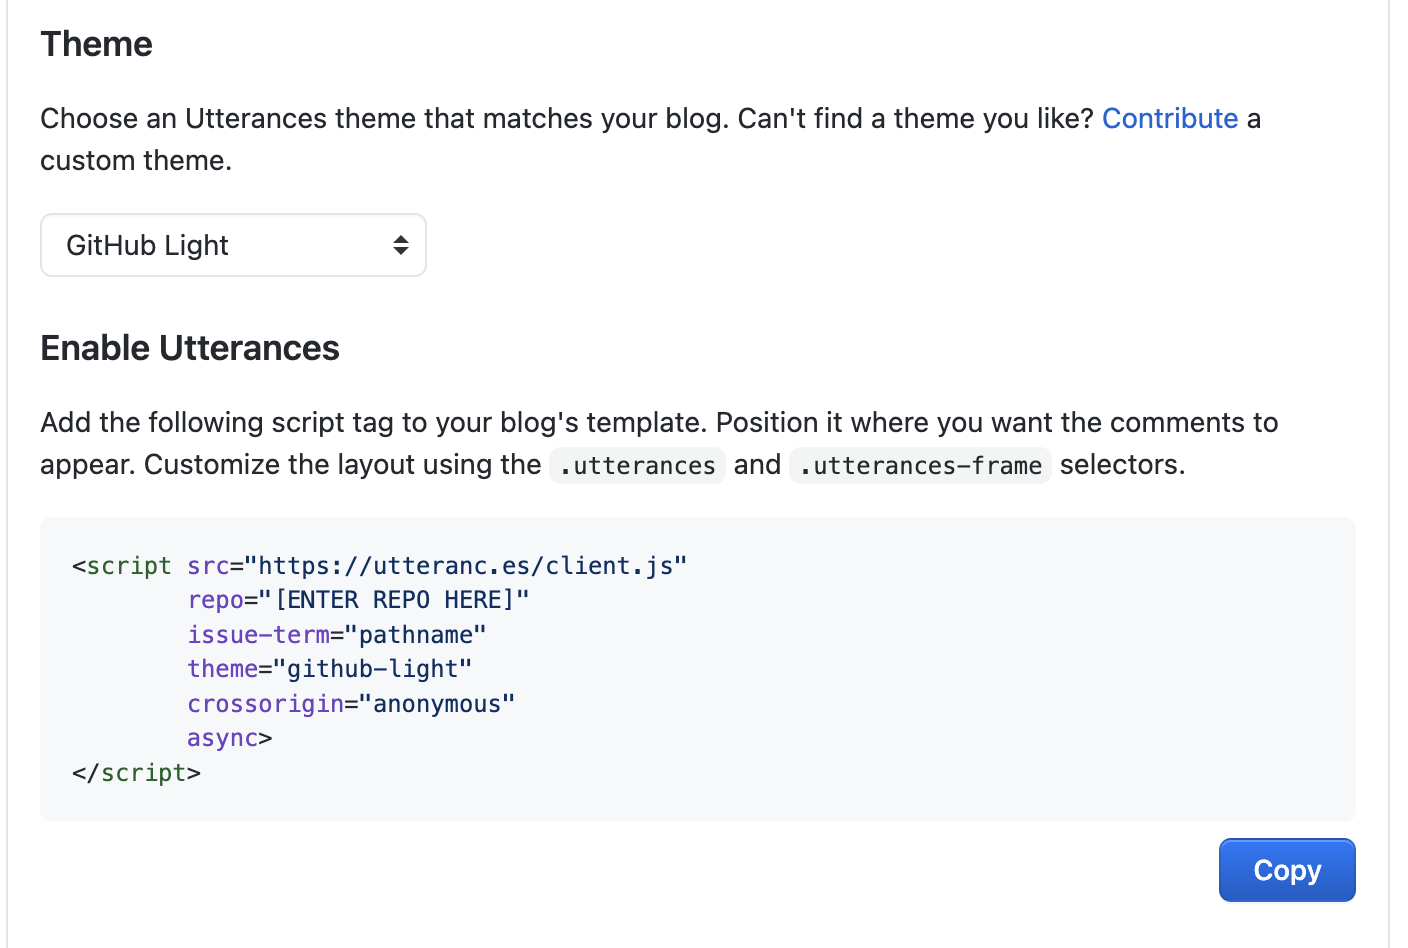The width and height of the screenshot is (1408, 948).
Task: Click the theme="github-light" line
Action: coord(330,669)
